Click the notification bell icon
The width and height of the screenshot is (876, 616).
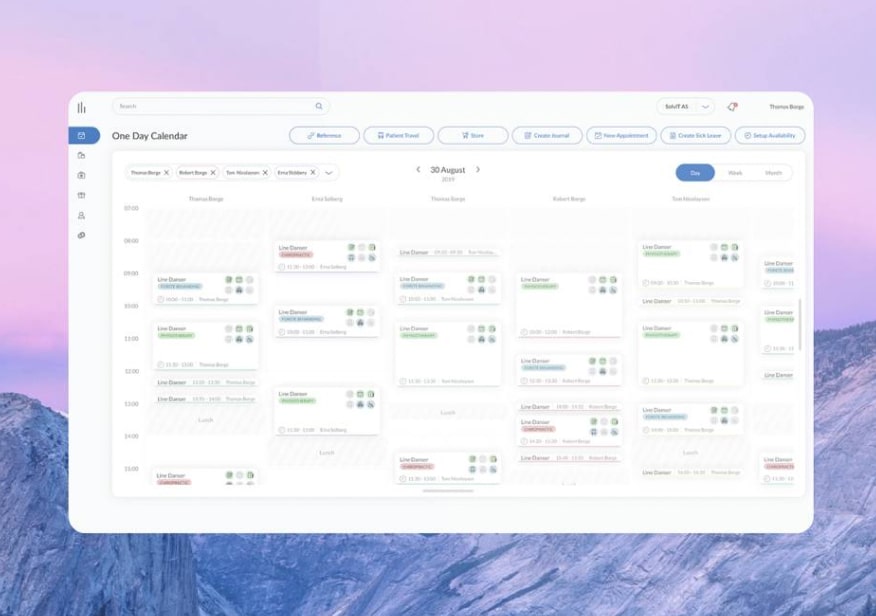[x=731, y=104]
